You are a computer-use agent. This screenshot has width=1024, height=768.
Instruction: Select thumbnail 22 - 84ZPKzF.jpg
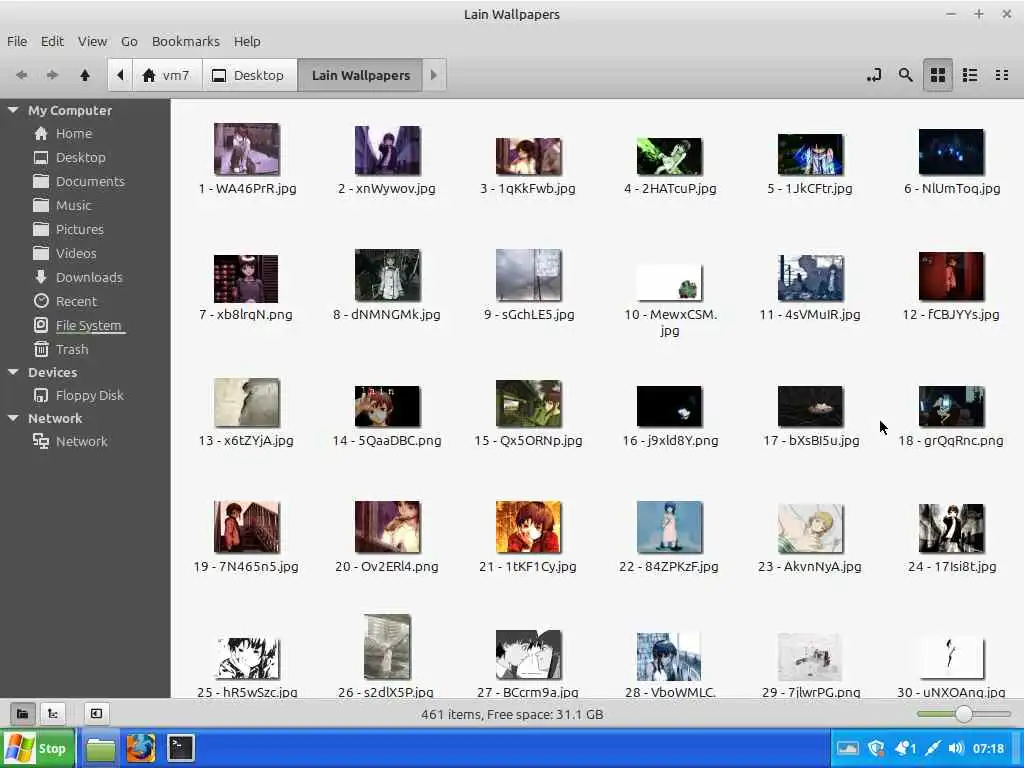669,527
